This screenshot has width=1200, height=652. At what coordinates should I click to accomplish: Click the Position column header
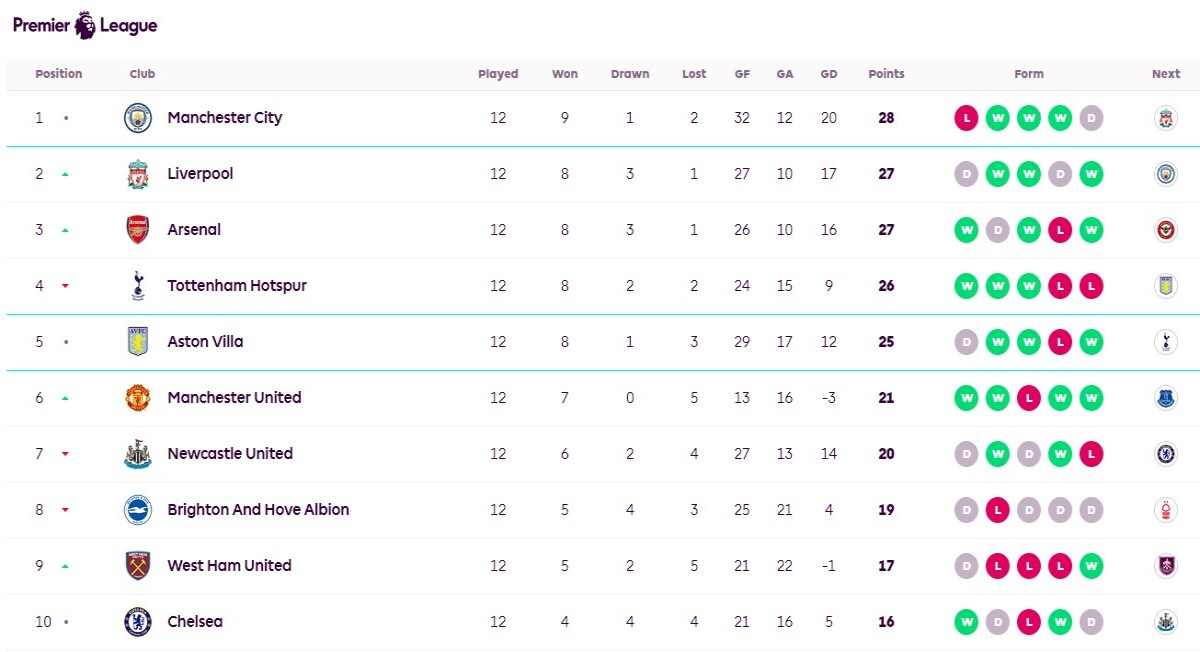coord(59,74)
